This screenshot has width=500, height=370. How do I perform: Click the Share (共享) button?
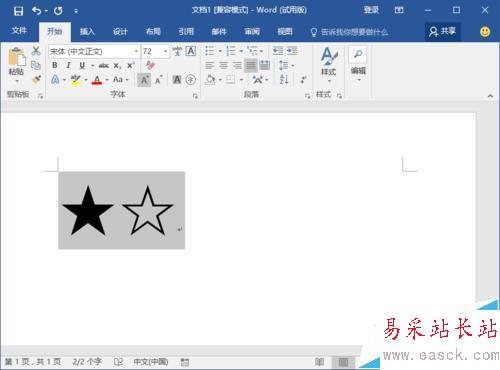443,32
